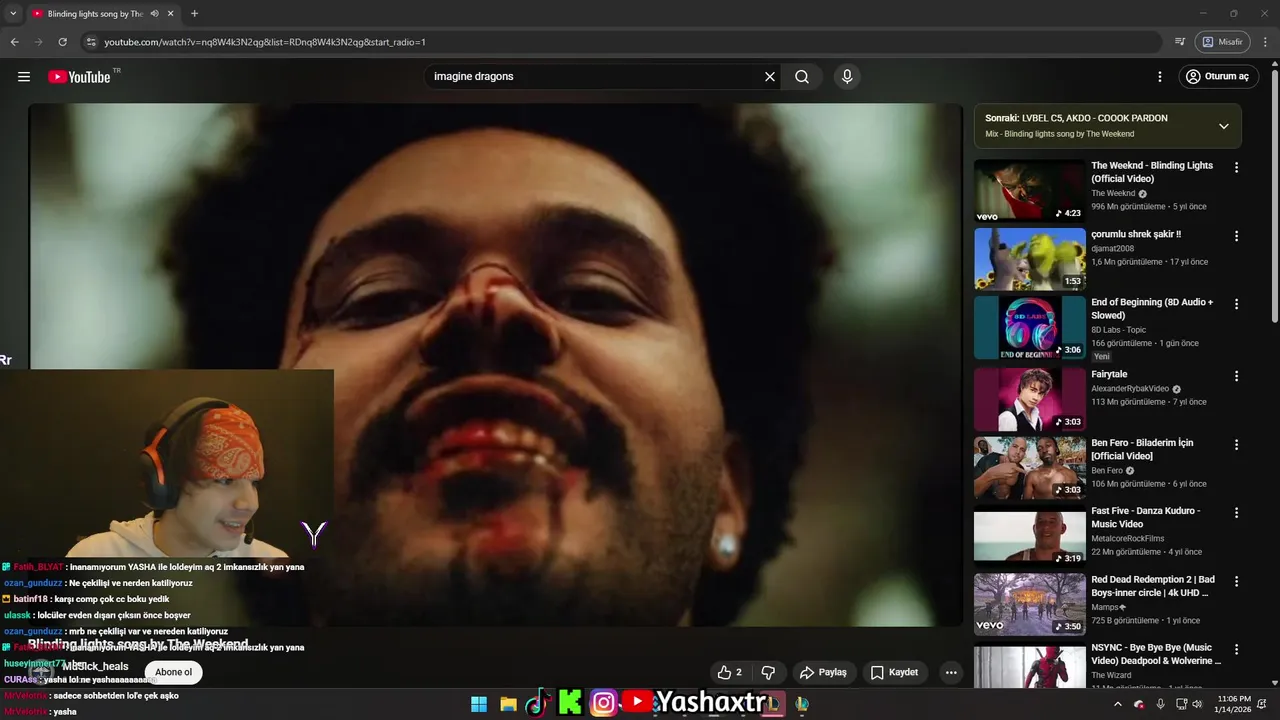Click the Ben Fero video thumbnail
Viewport: 1280px width, 720px height.
[1029, 467]
